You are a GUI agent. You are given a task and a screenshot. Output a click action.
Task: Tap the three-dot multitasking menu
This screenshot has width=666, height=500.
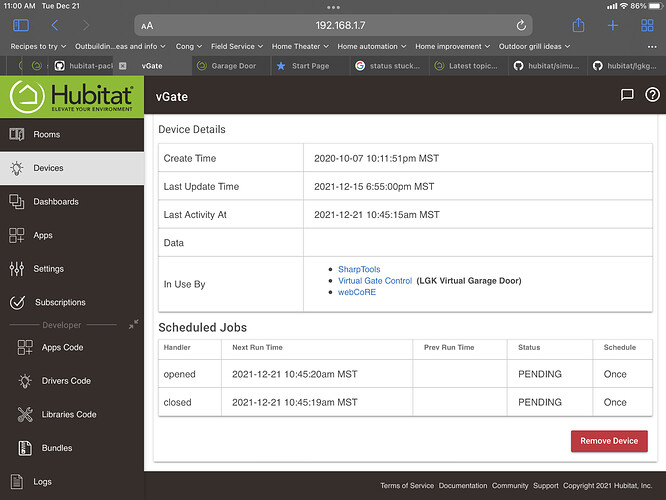point(333,7)
